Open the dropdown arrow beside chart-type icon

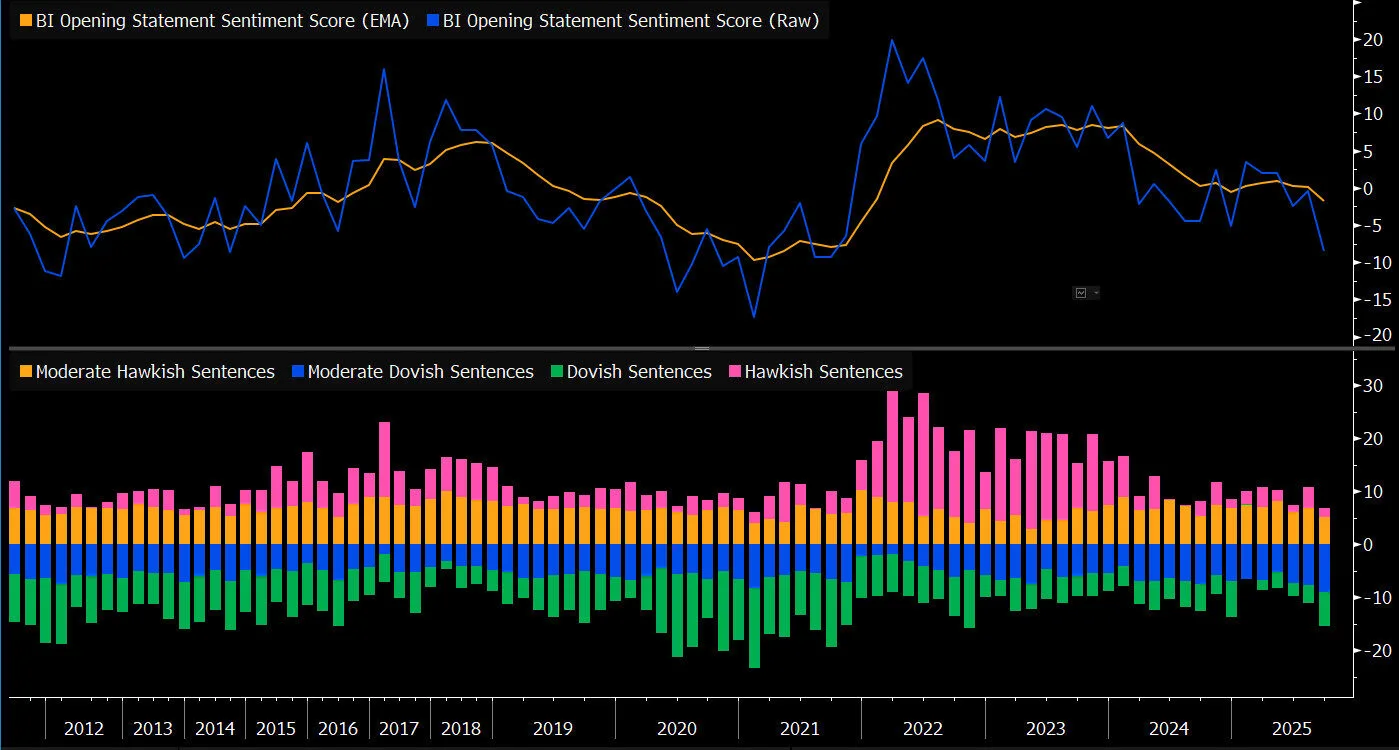[x=1095, y=293]
